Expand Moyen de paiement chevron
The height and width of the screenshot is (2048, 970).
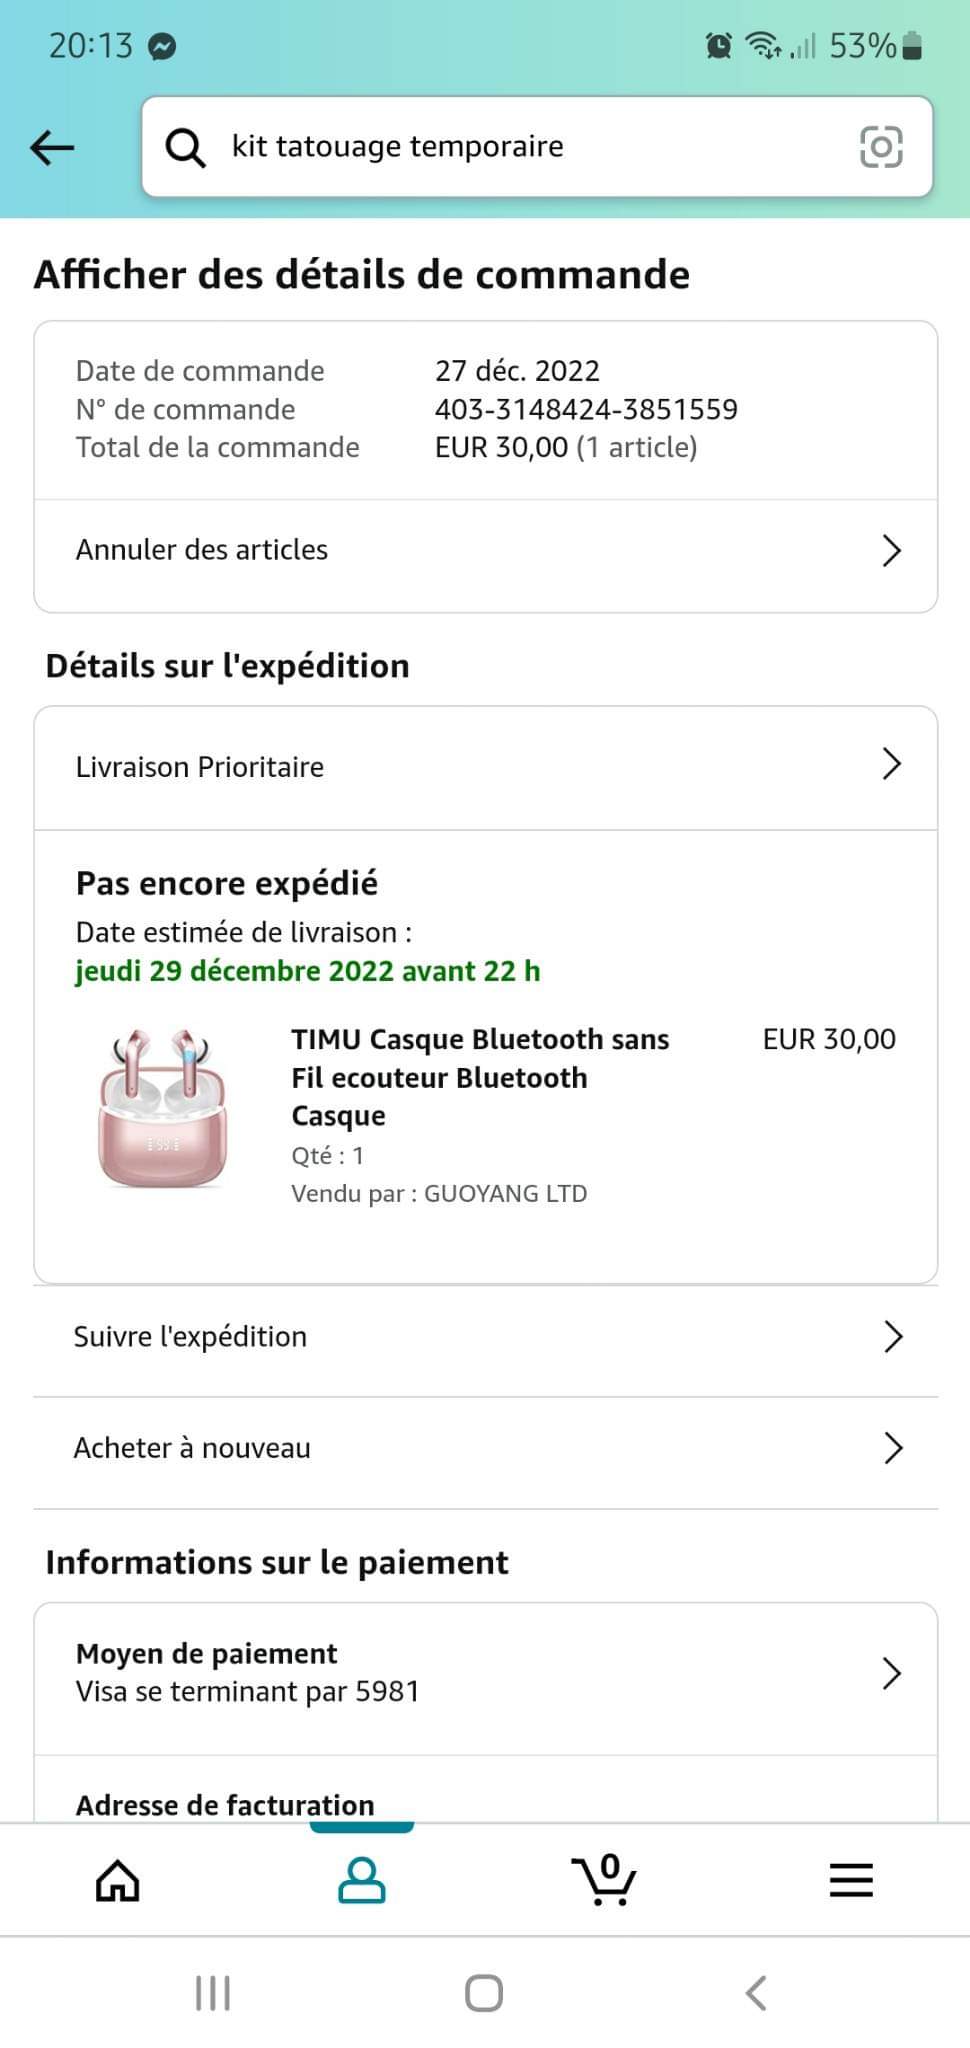tap(891, 1673)
